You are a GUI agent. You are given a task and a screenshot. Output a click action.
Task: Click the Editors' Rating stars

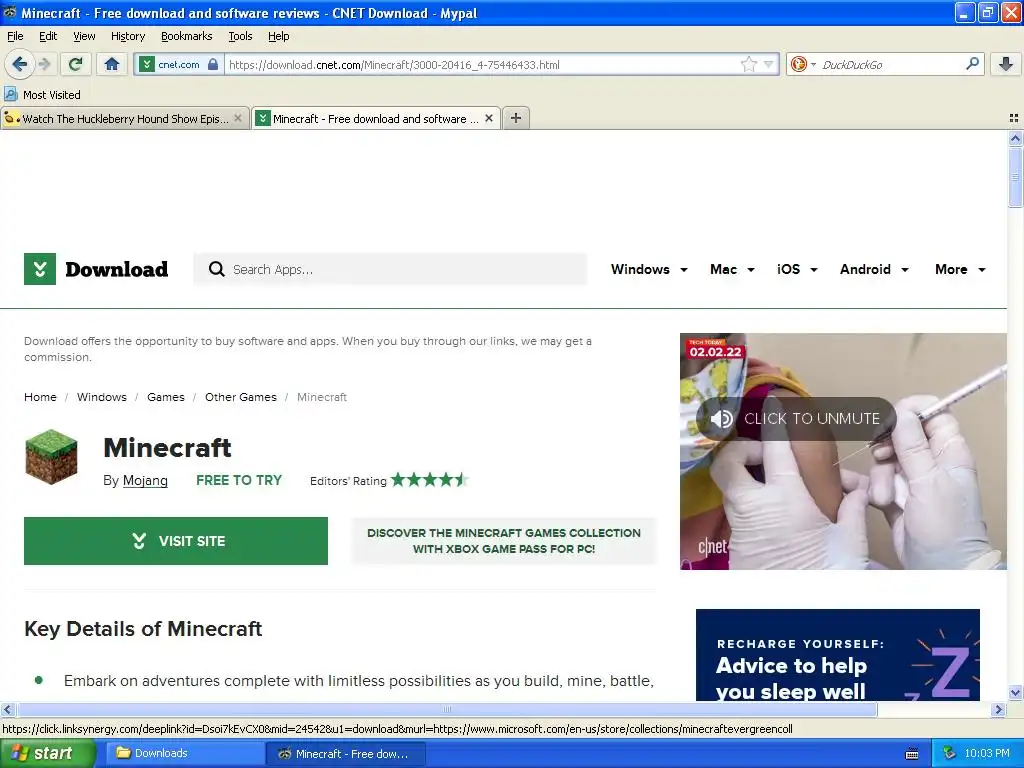pos(430,480)
